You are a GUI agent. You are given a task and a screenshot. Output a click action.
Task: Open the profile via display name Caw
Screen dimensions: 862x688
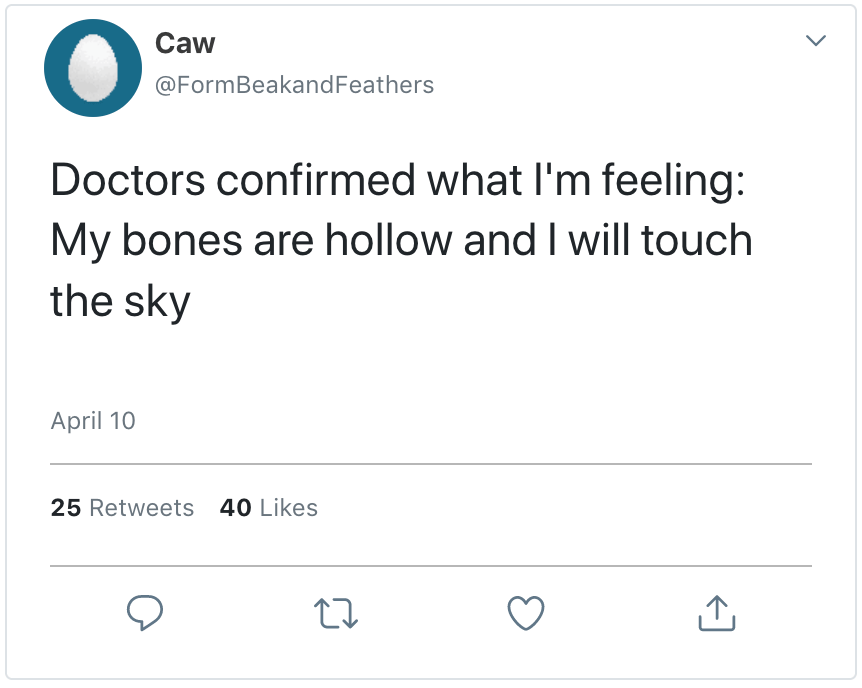click(x=185, y=42)
